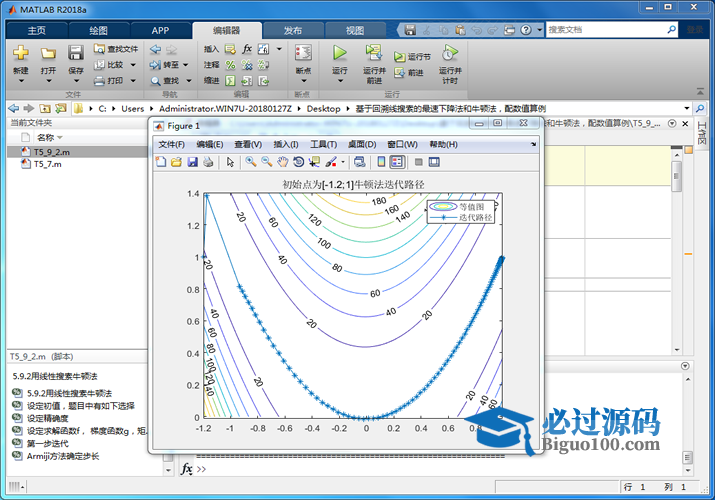Viewport: 715px width, 500px height.
Task: Click 运行节 (Run Section) button
Action: [x=412, y=57]
